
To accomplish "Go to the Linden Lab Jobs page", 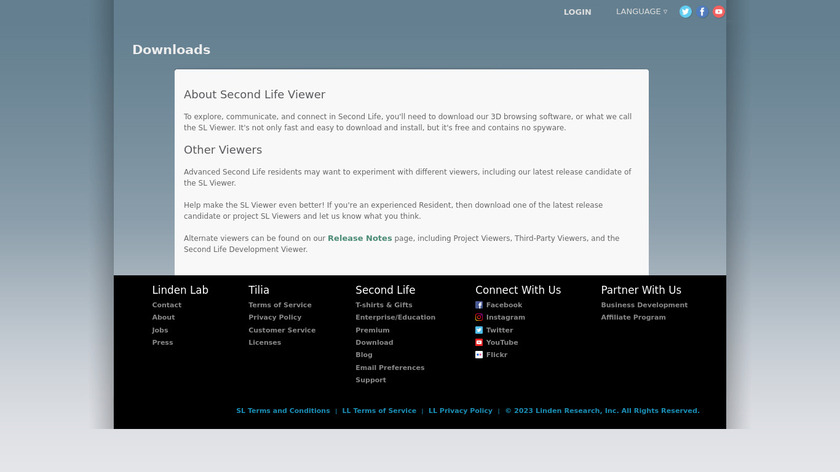I will pyautogui.click(x=160, y=330).
